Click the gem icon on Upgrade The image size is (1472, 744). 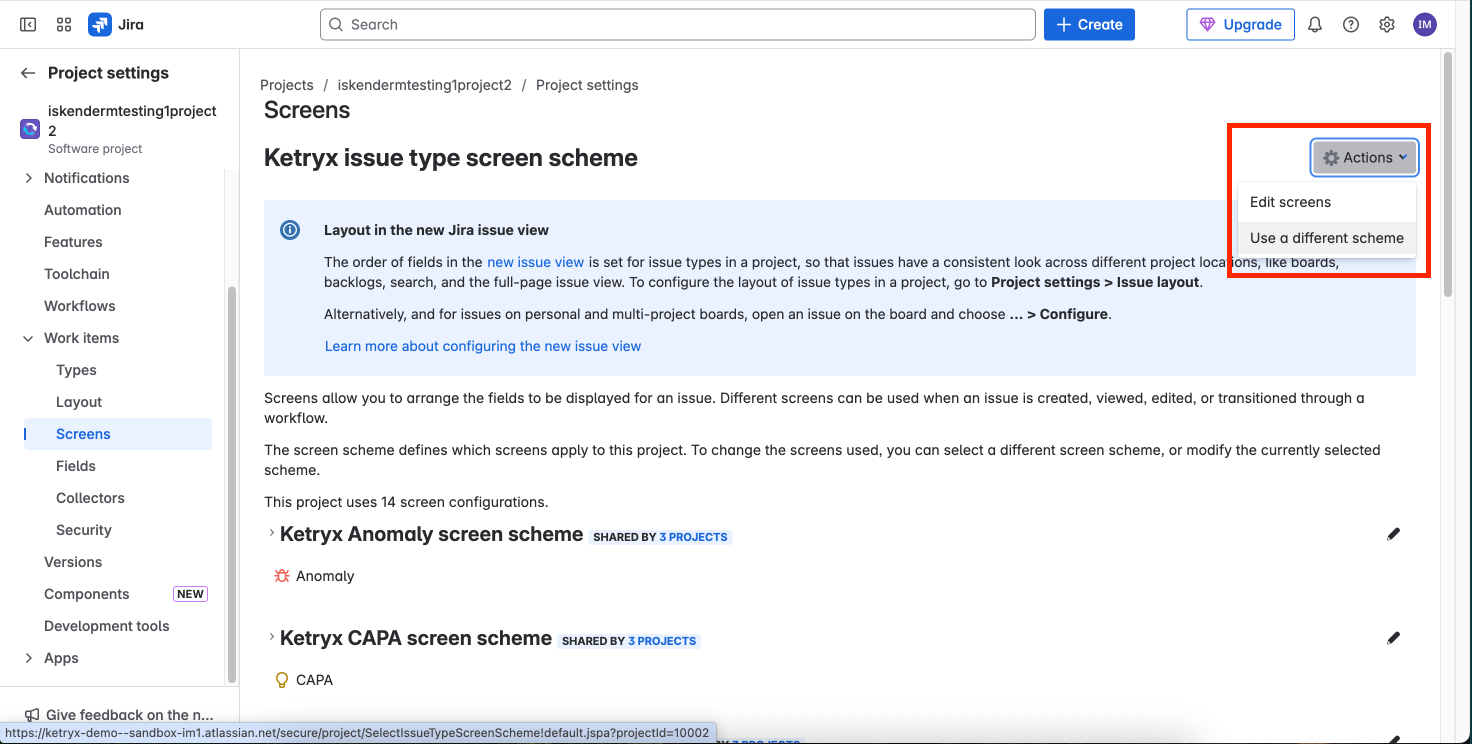coord(1208,24)
